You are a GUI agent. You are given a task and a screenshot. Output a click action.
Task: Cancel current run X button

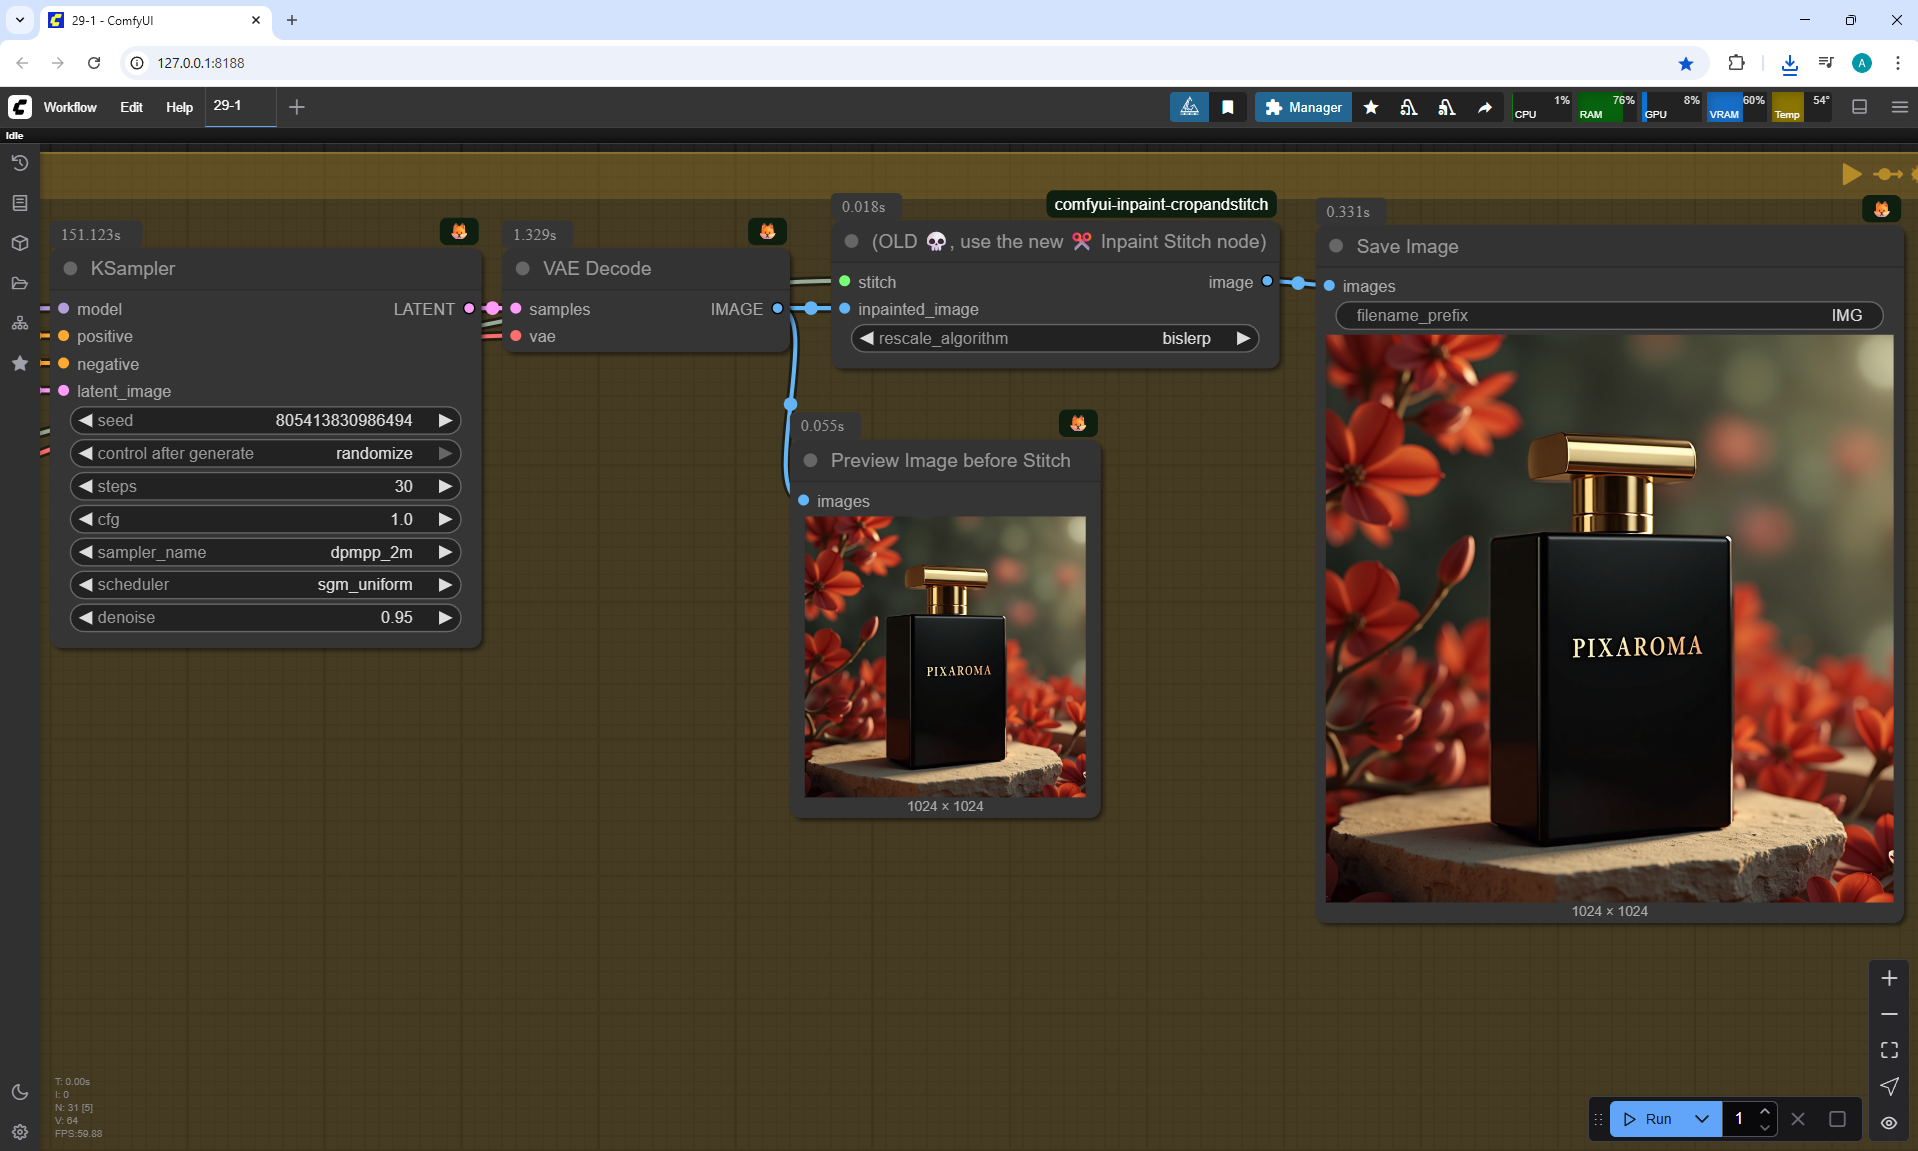coord(1798,1119)
